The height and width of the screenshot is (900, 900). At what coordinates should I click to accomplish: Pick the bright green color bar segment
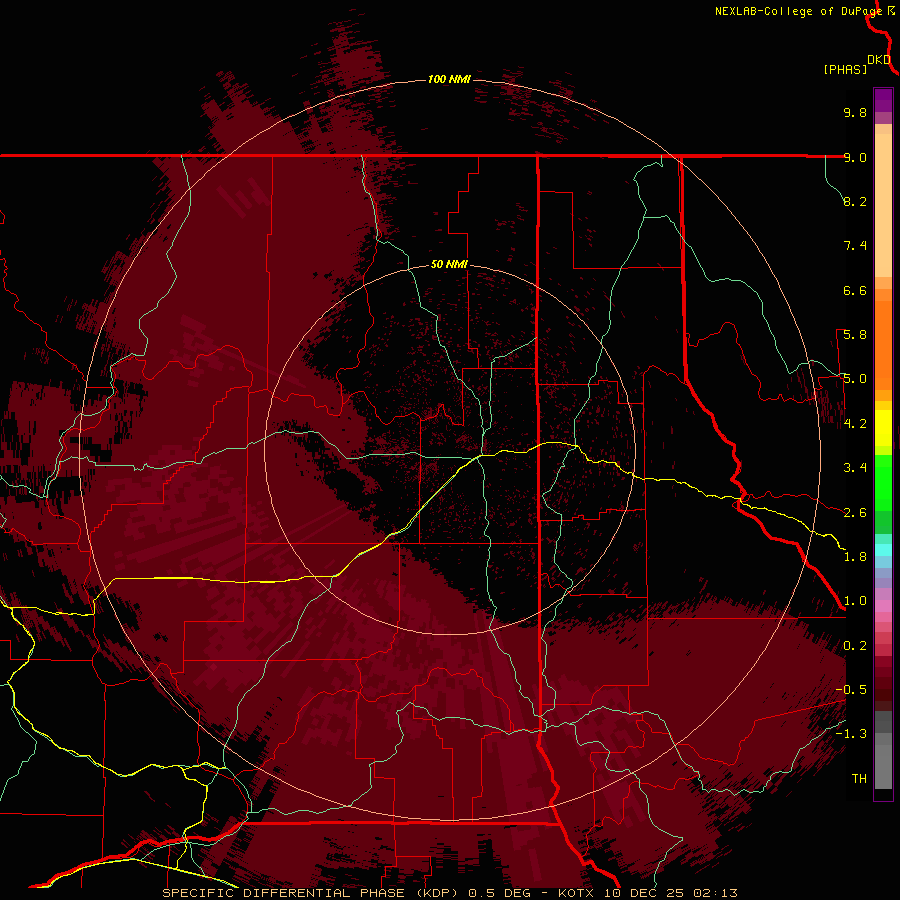pyautogui.click(x=883, y=482)
